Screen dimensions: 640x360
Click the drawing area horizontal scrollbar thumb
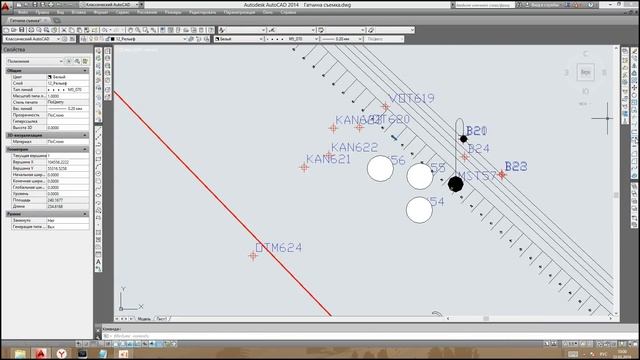[486, 318]
